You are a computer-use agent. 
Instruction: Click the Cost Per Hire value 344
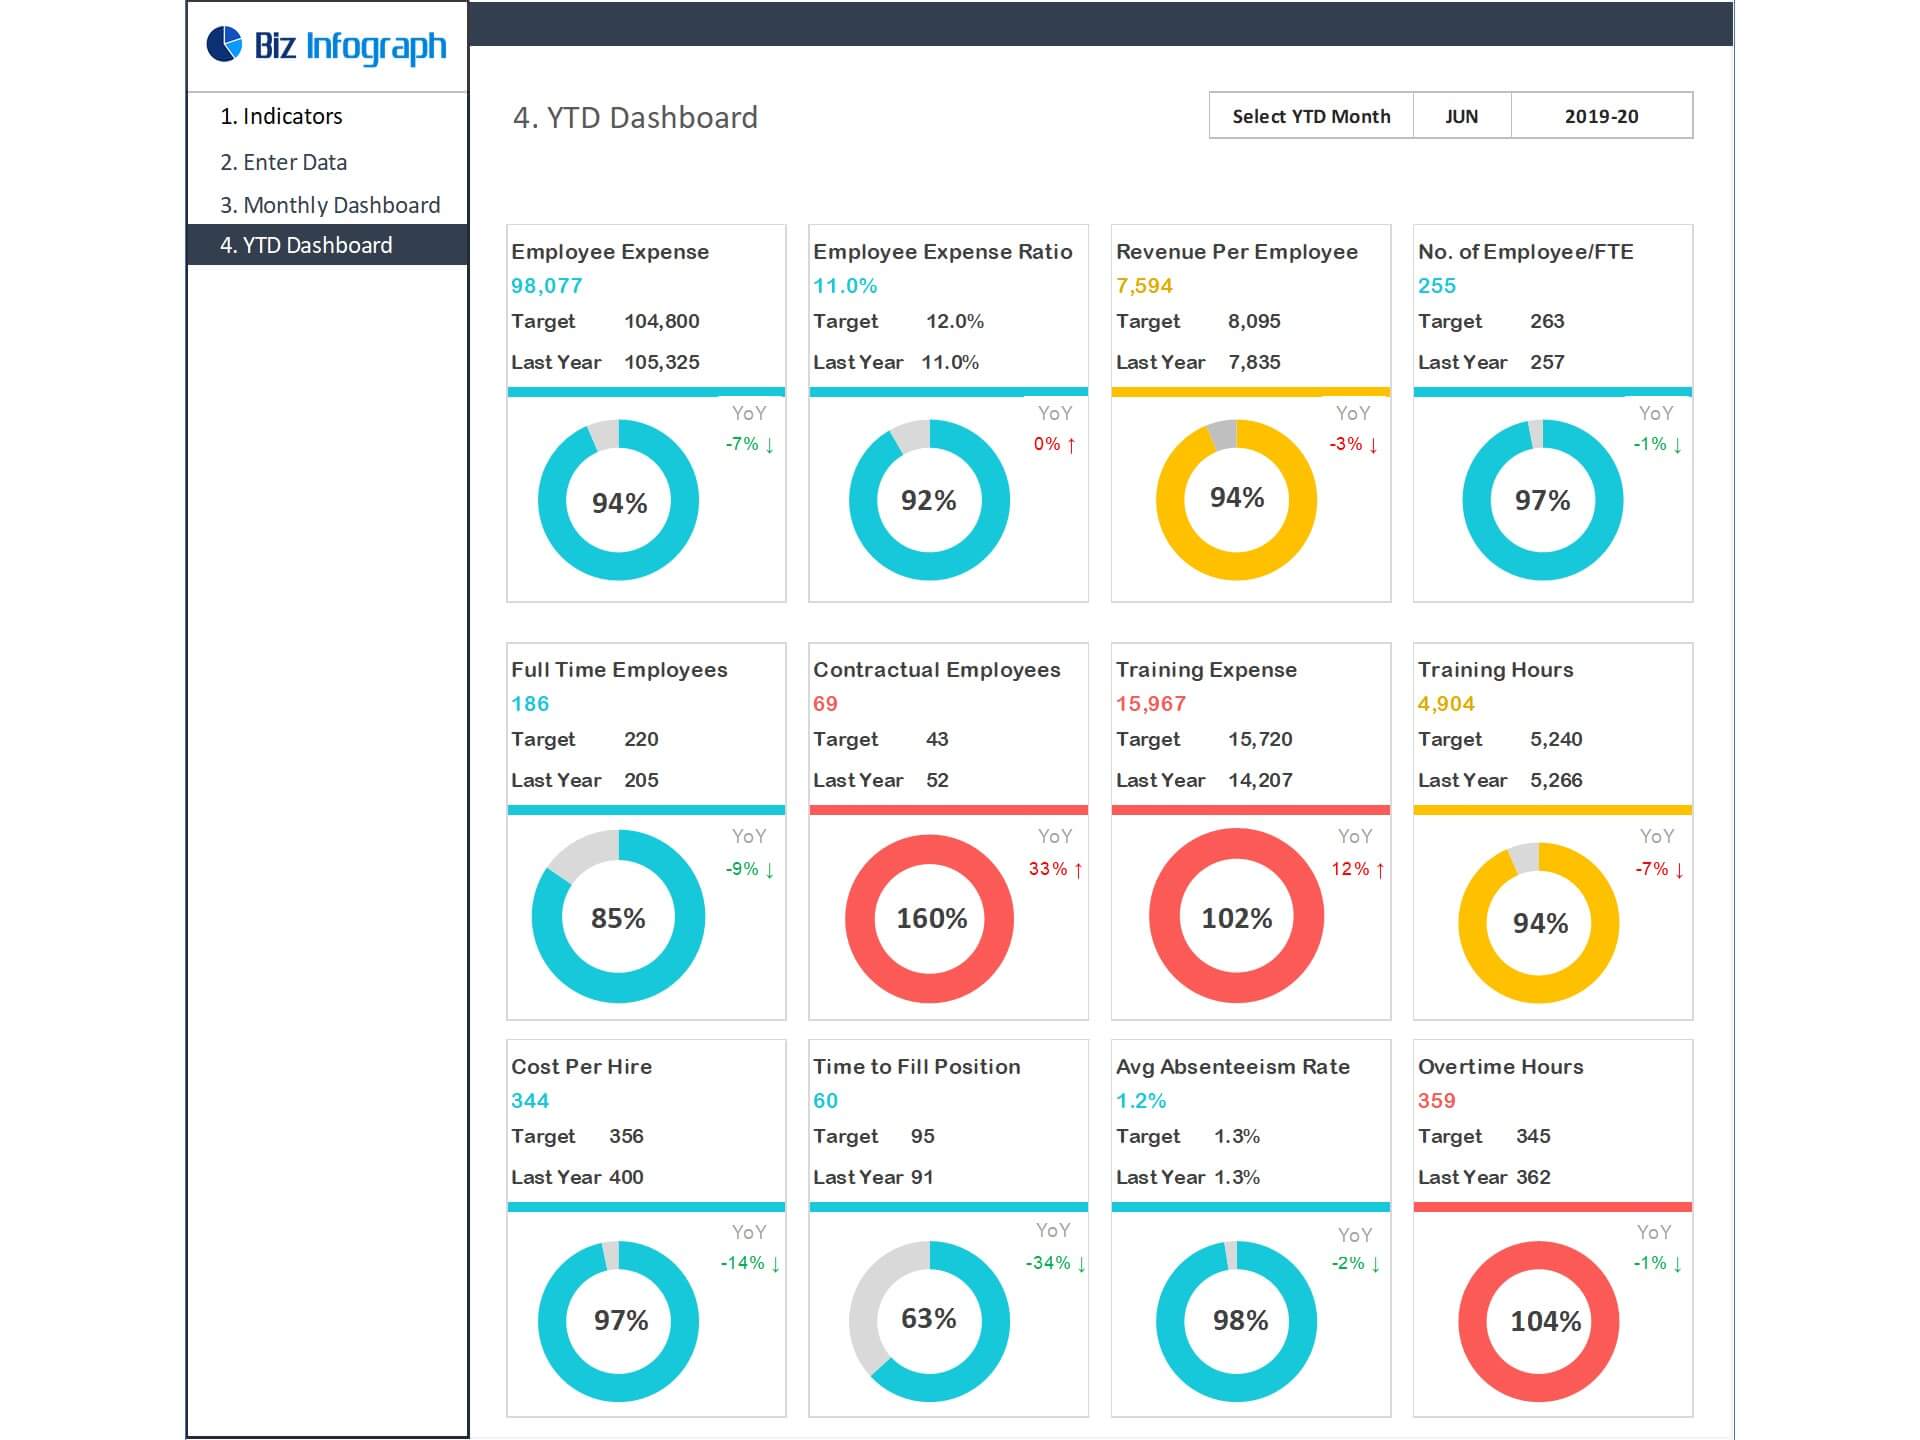click(x=530, y=1101)
